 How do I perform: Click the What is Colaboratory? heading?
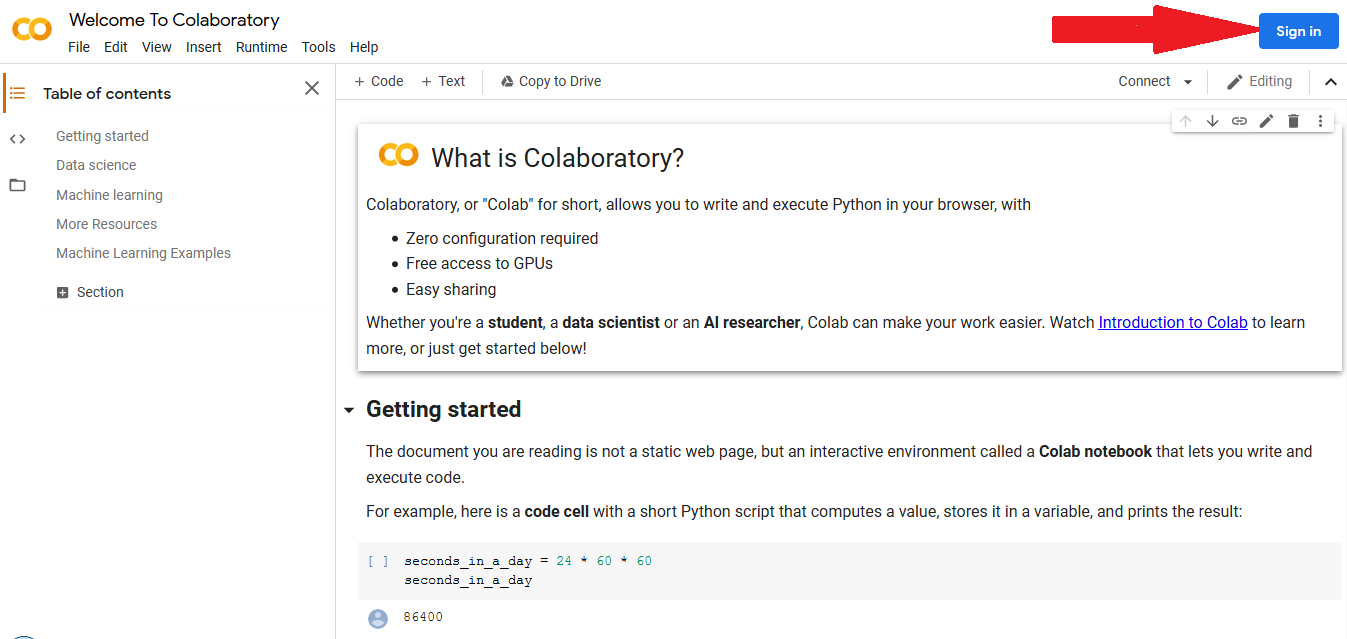557,157
